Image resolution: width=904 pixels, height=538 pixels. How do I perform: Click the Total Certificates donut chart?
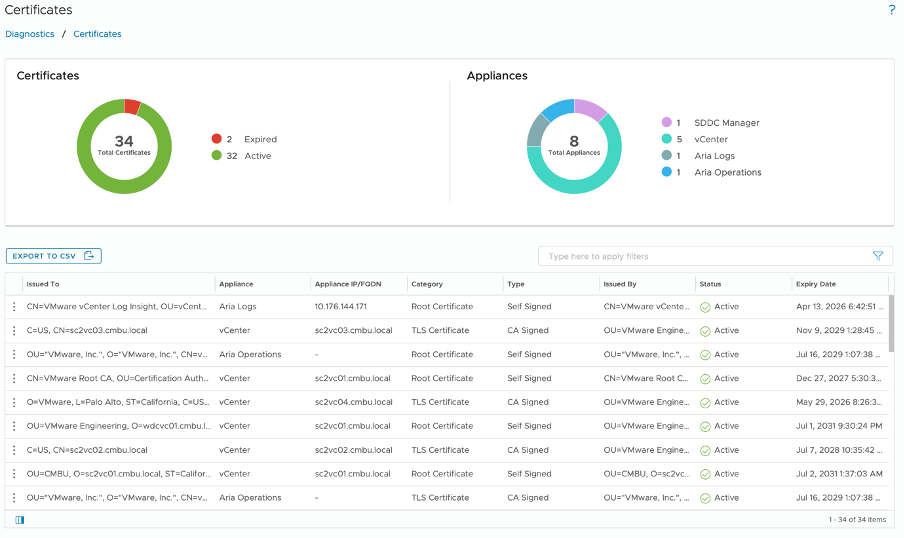coord(124,147)
